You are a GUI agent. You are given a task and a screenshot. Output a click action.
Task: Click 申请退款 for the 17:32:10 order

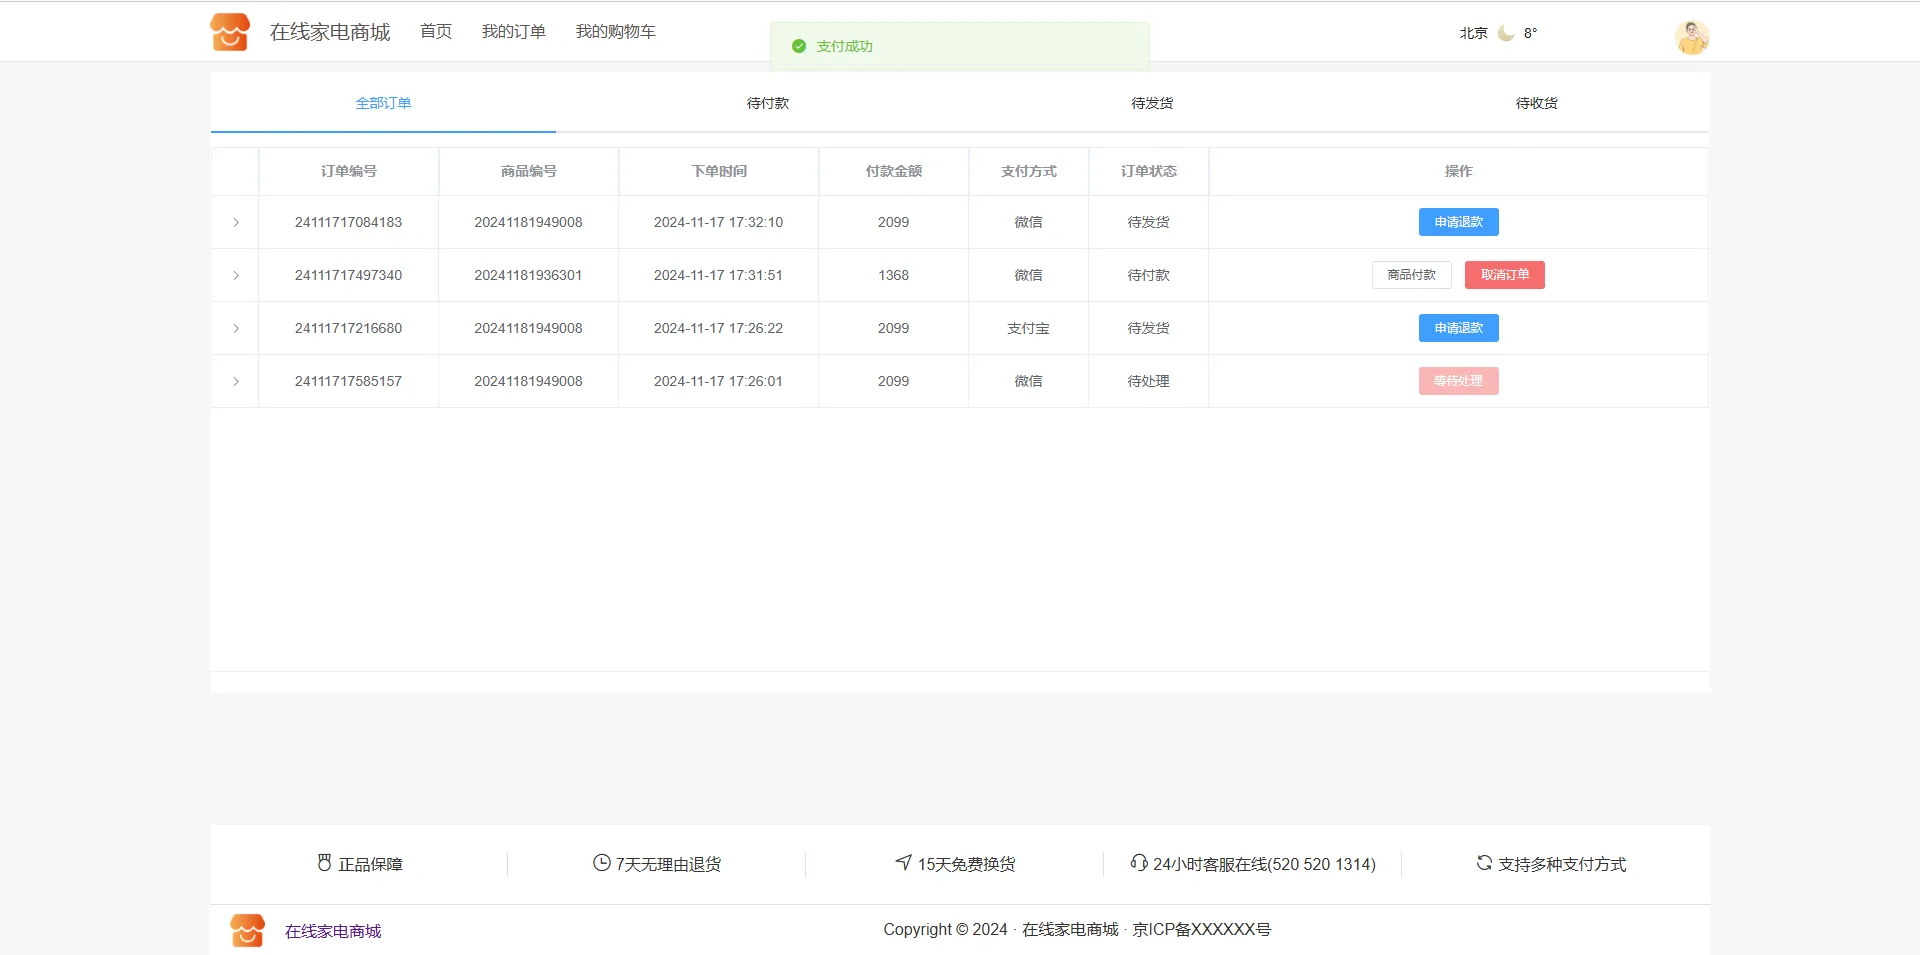(x=1458, y=222)
